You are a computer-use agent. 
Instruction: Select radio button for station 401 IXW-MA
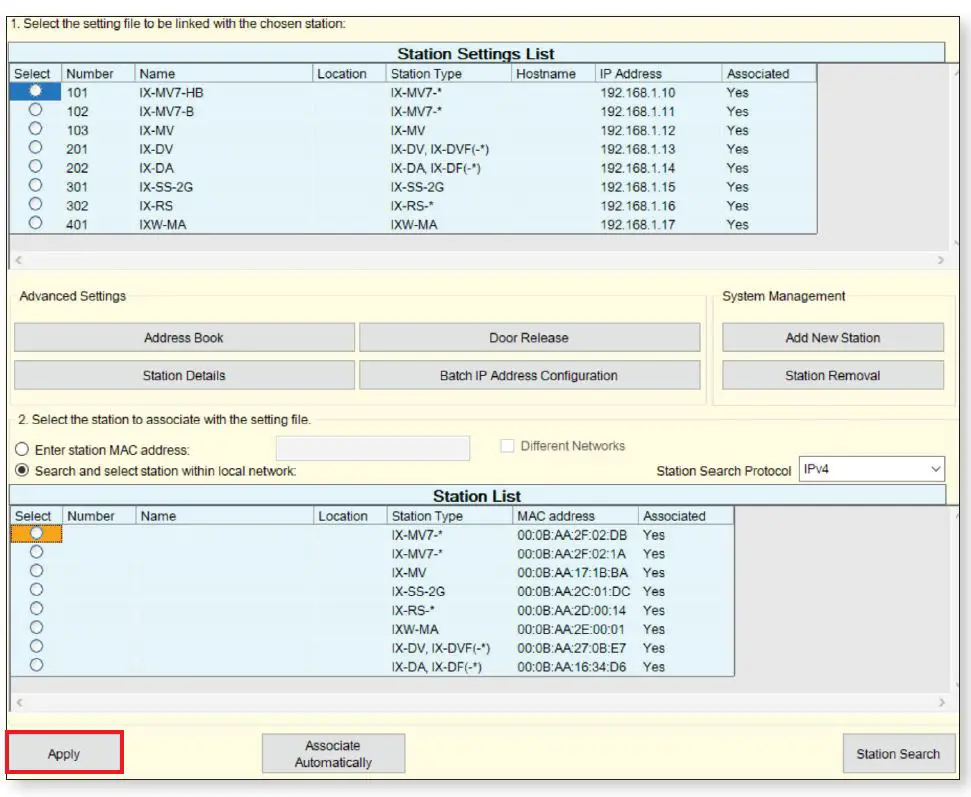pyautogui.click(x=36, y=223)
